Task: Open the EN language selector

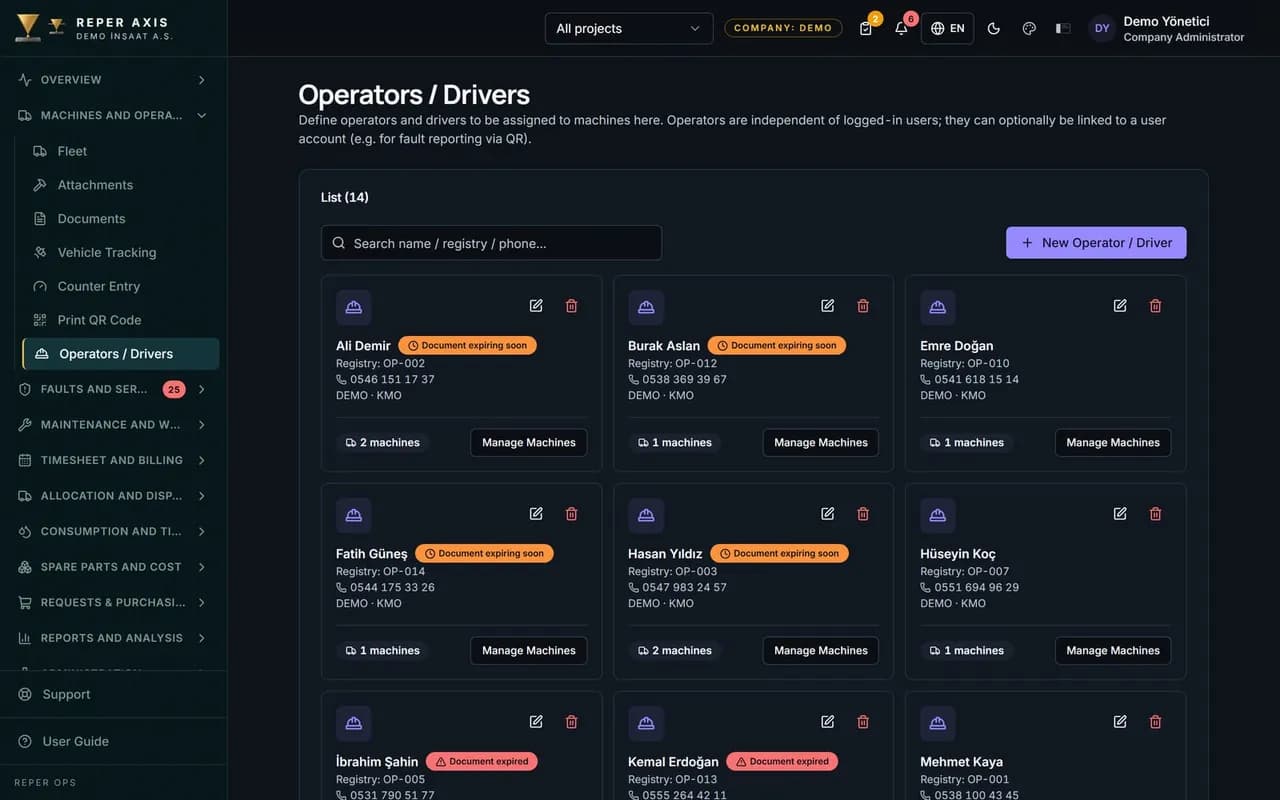Action: (x=947, y=28)
